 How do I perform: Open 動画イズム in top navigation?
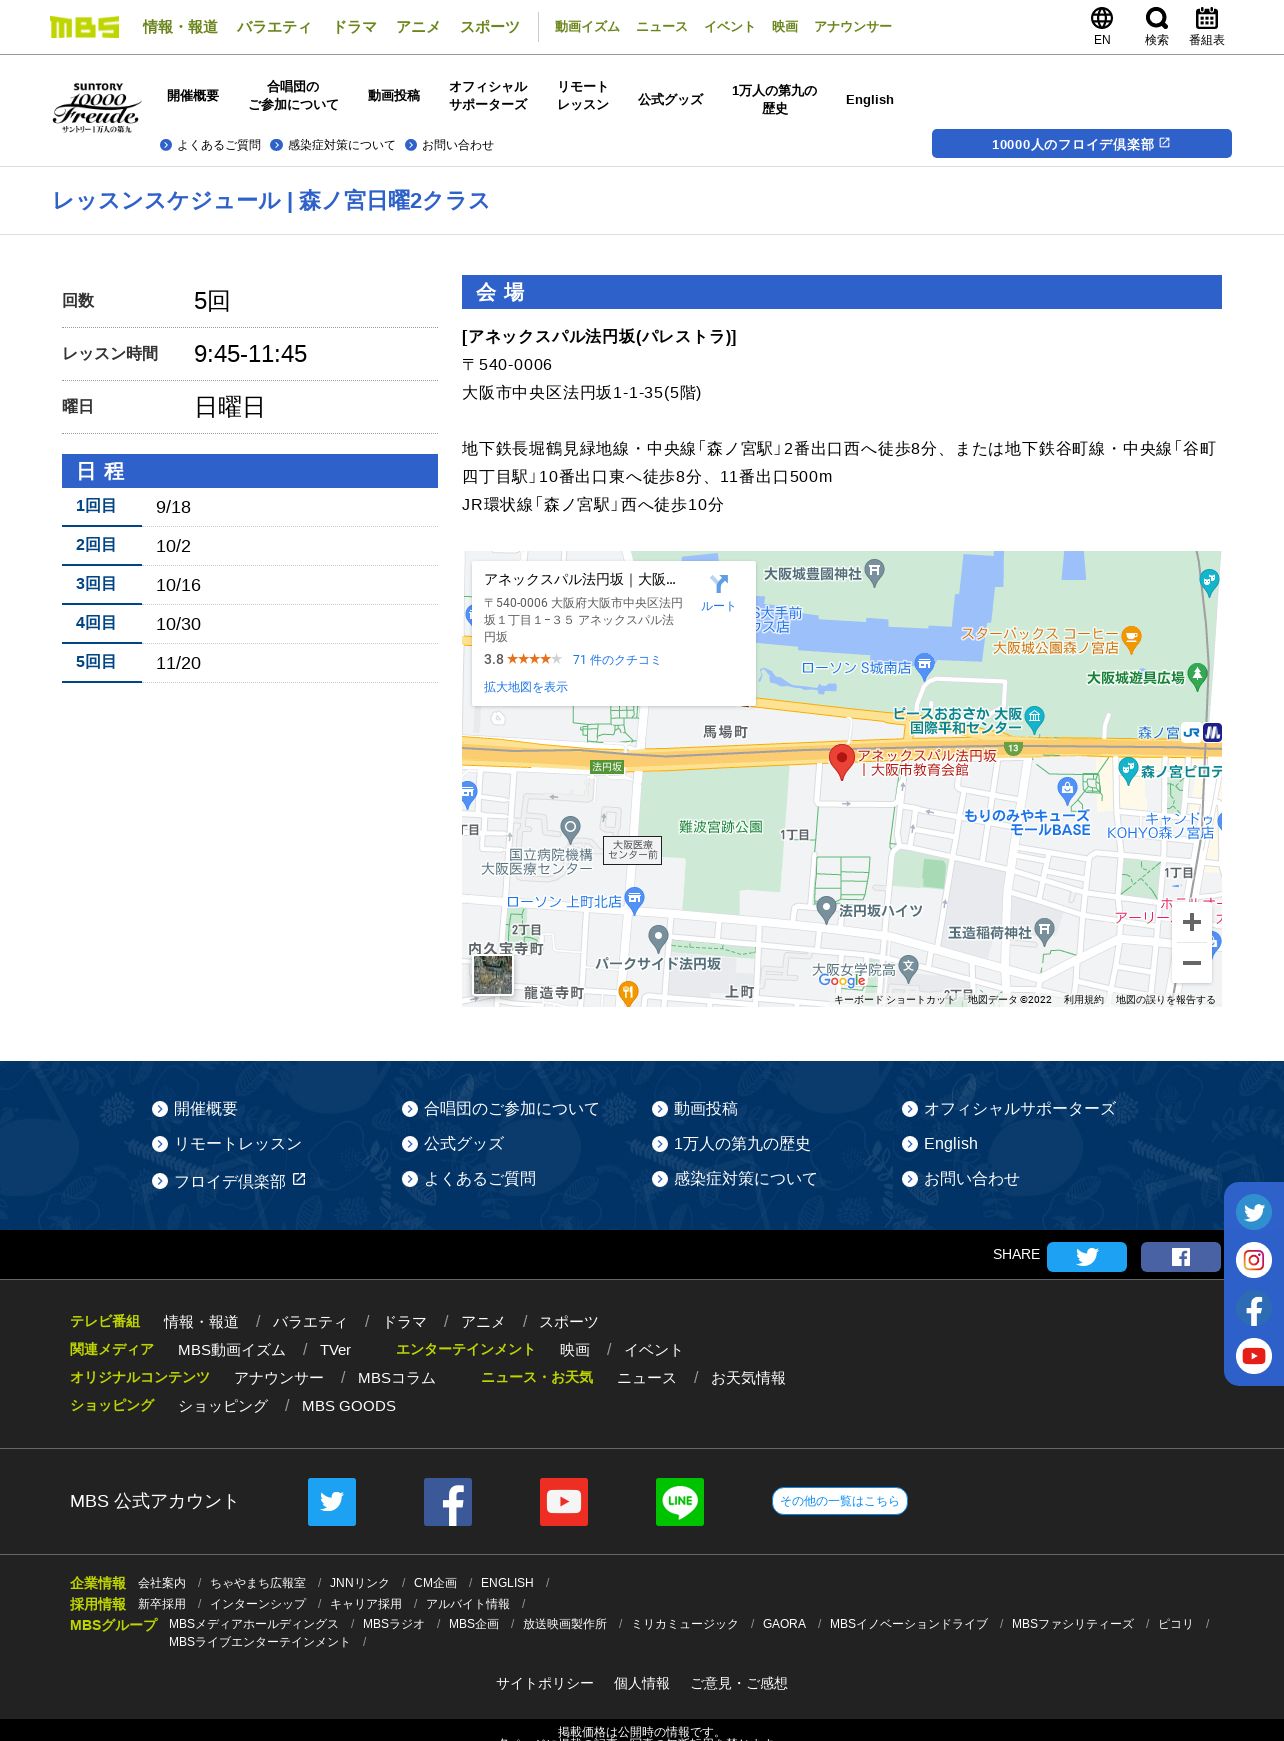click(587, 27)
